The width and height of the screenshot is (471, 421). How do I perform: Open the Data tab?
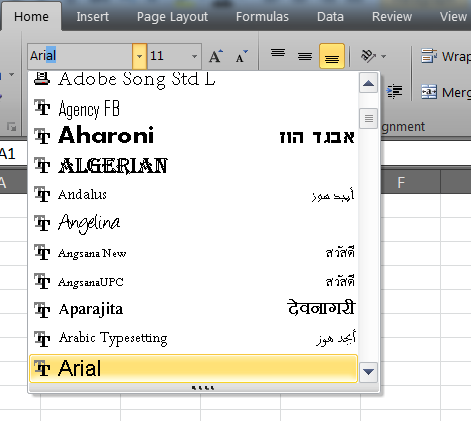tap(330, 17)
